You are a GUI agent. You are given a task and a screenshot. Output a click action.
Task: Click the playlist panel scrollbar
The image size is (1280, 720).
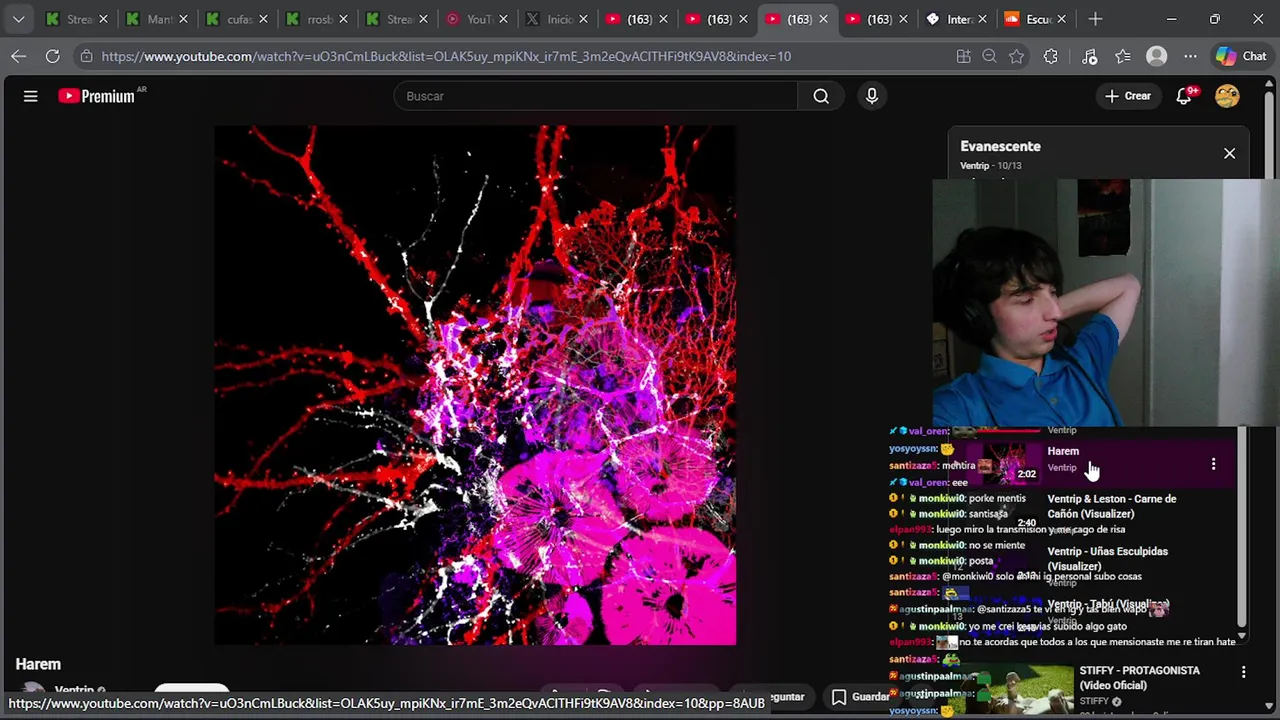(x=1241, y=525)
